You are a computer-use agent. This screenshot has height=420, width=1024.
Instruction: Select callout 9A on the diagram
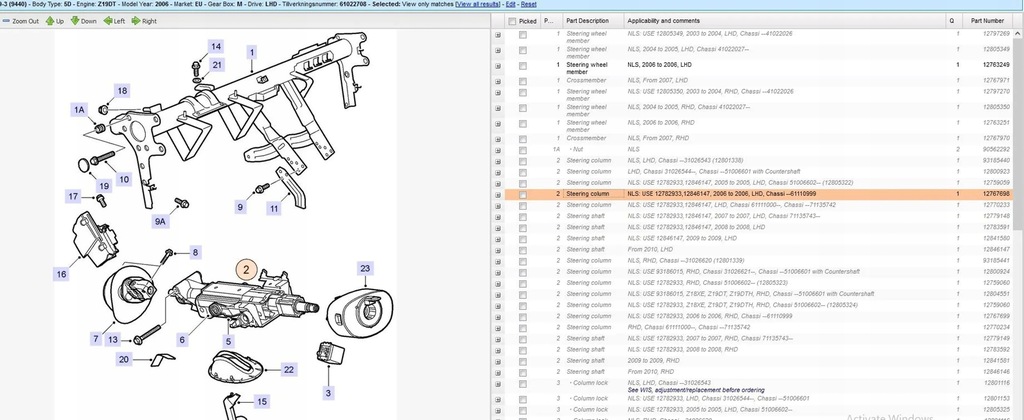[x=160, y=222]
